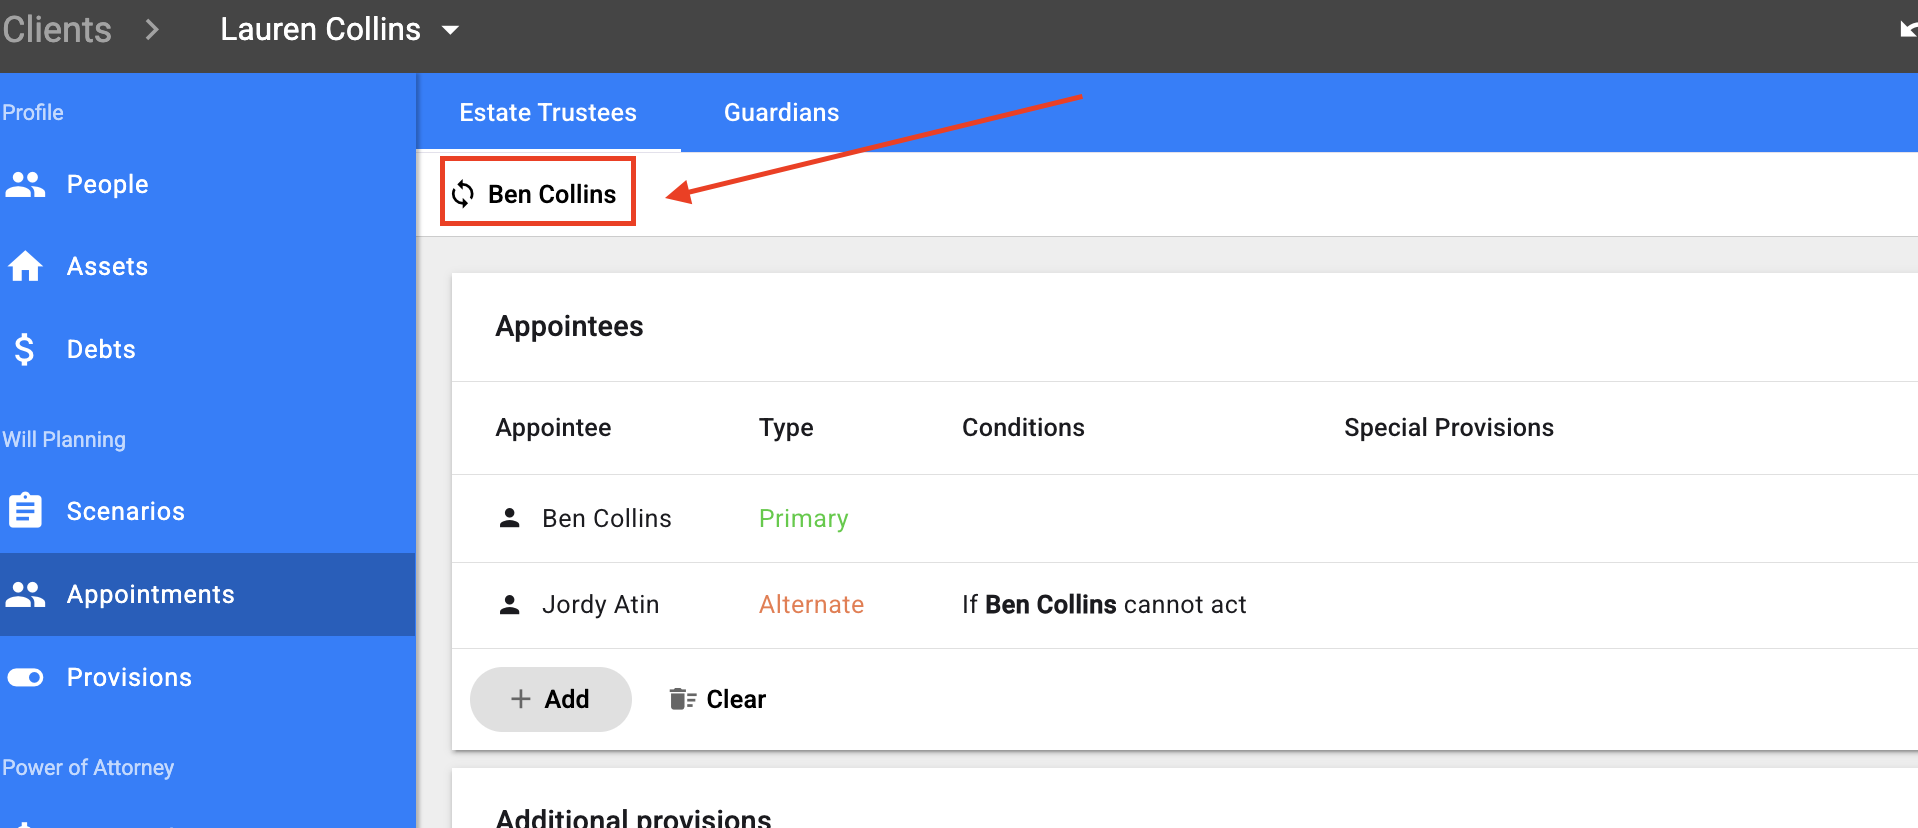Click person icon next to Jordy Atin

click(x=510, y=604)
